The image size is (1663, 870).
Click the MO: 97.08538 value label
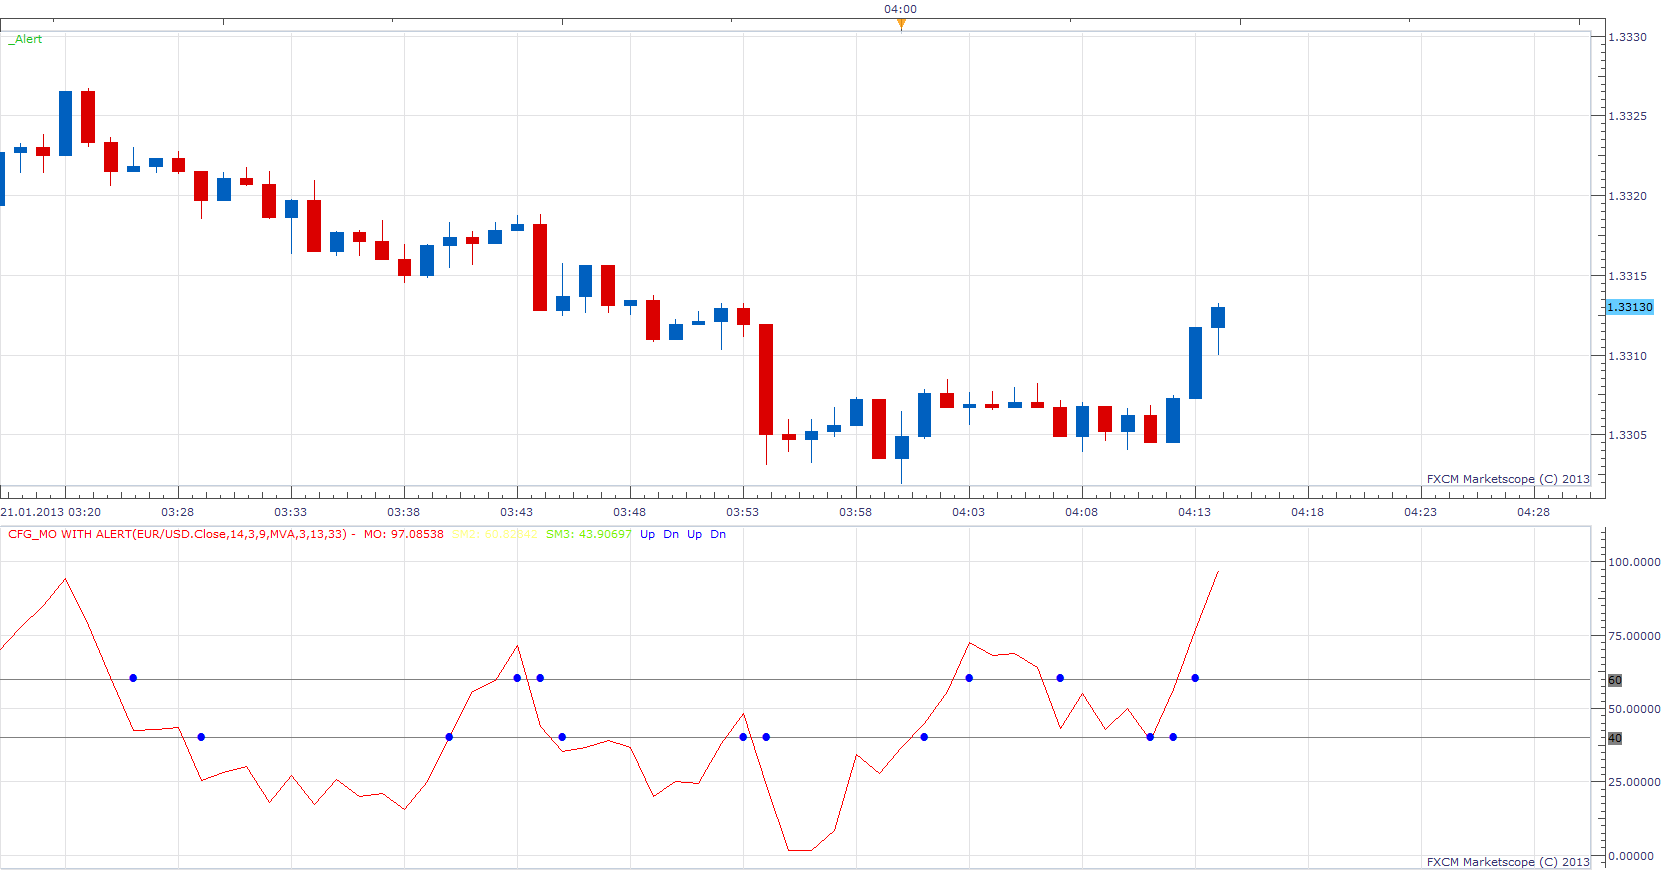(403, 534)
